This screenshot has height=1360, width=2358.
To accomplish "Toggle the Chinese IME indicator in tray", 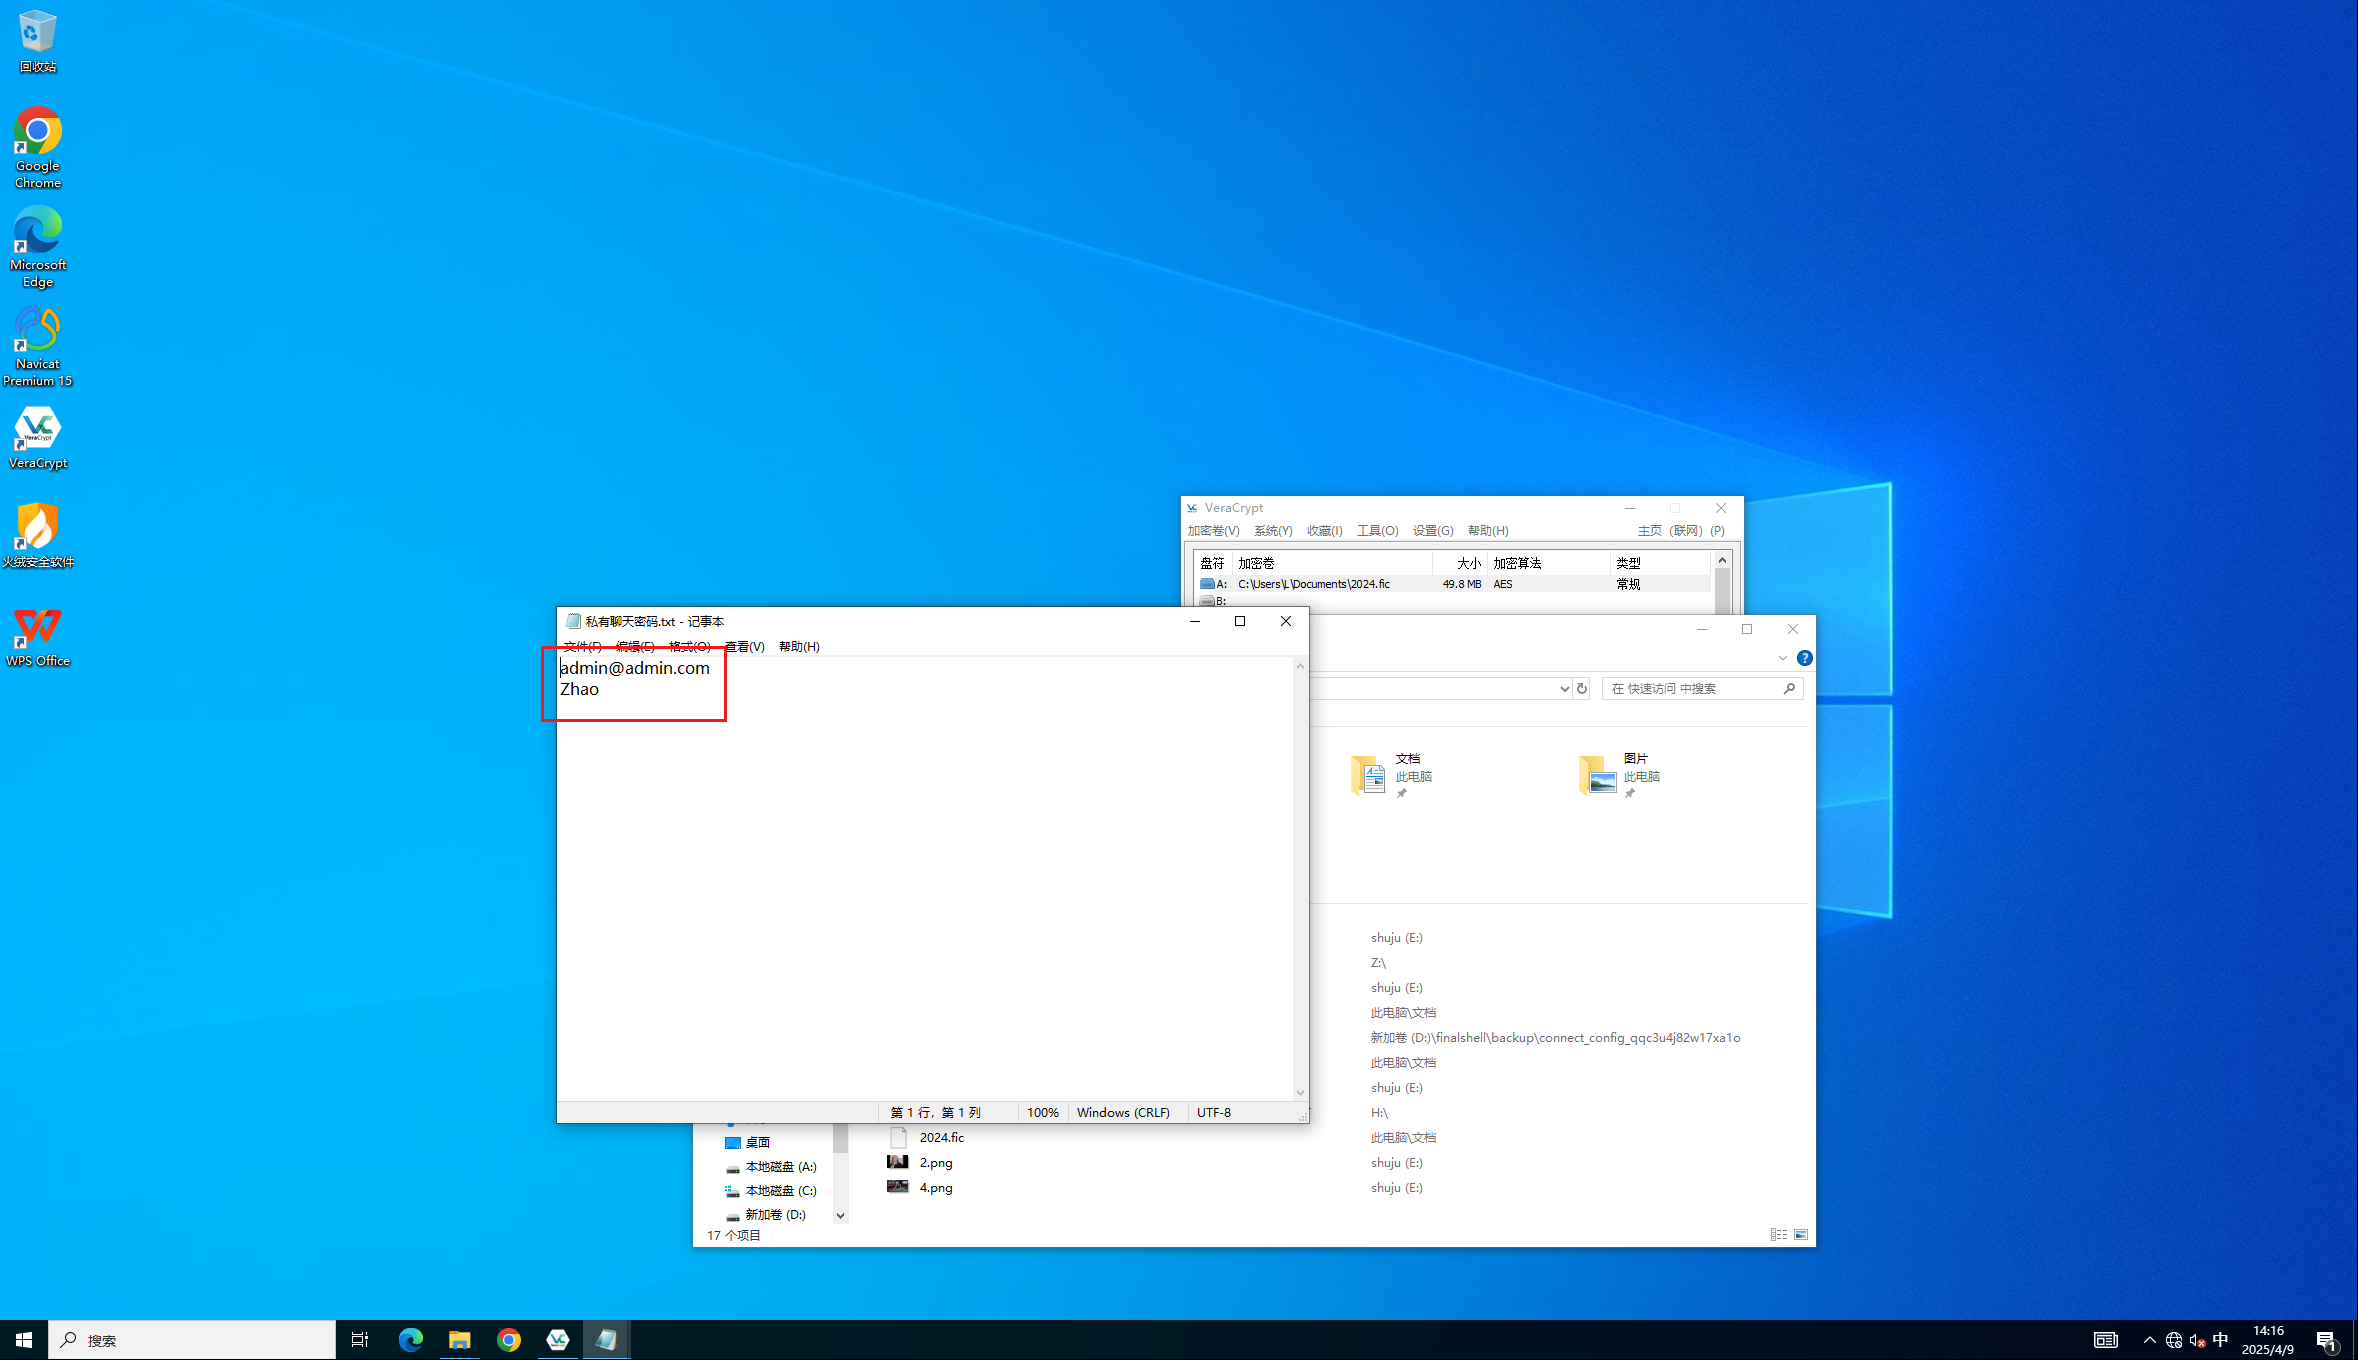I will coord(2220,1340).
